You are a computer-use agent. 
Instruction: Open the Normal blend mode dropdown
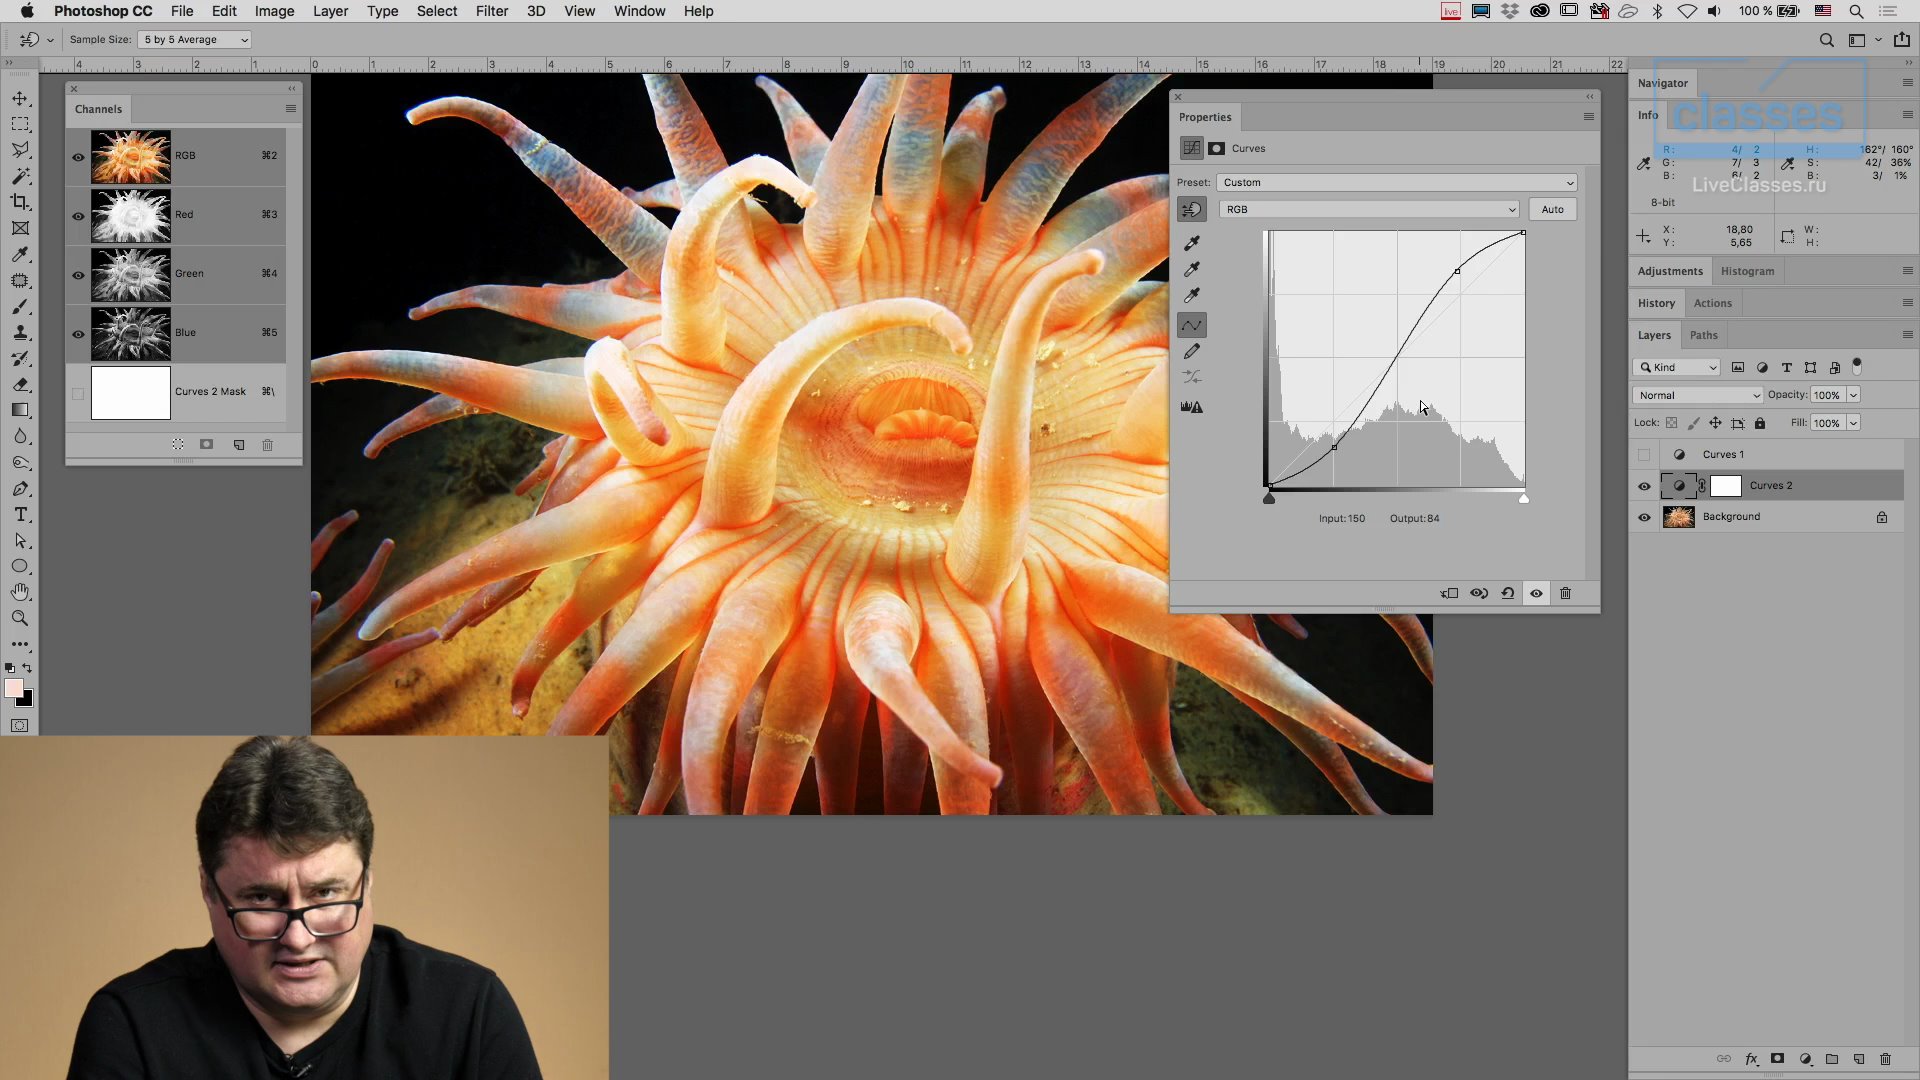1698,396
